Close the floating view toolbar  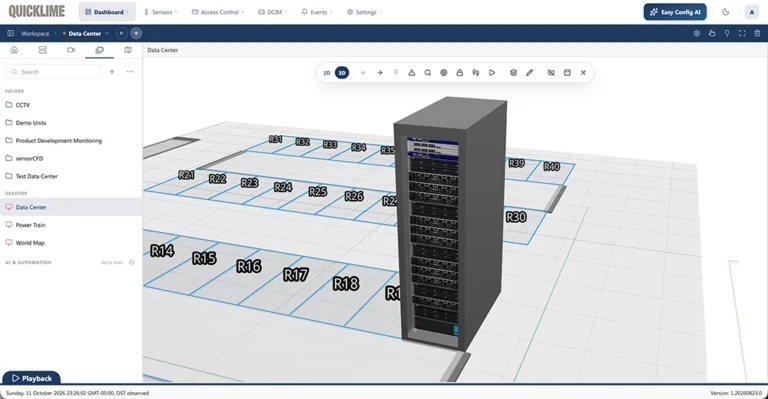pos(583,73)
